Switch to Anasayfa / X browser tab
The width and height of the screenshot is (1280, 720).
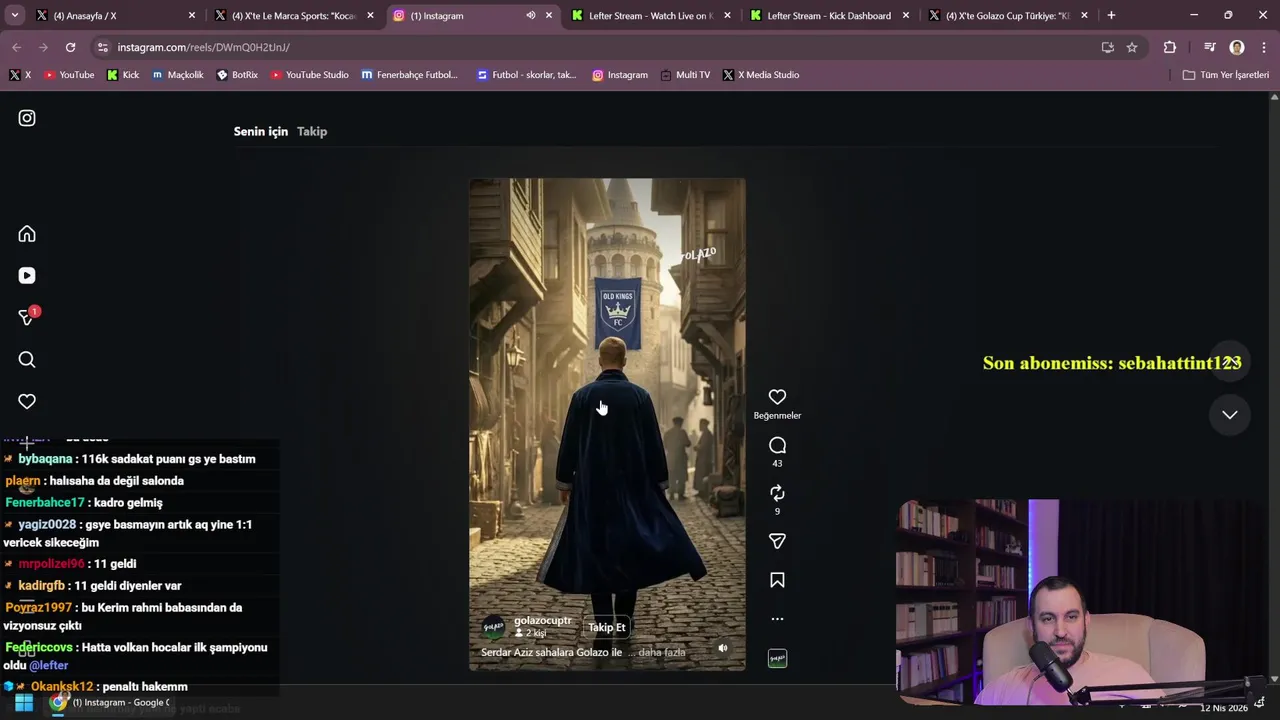[116, 15]
